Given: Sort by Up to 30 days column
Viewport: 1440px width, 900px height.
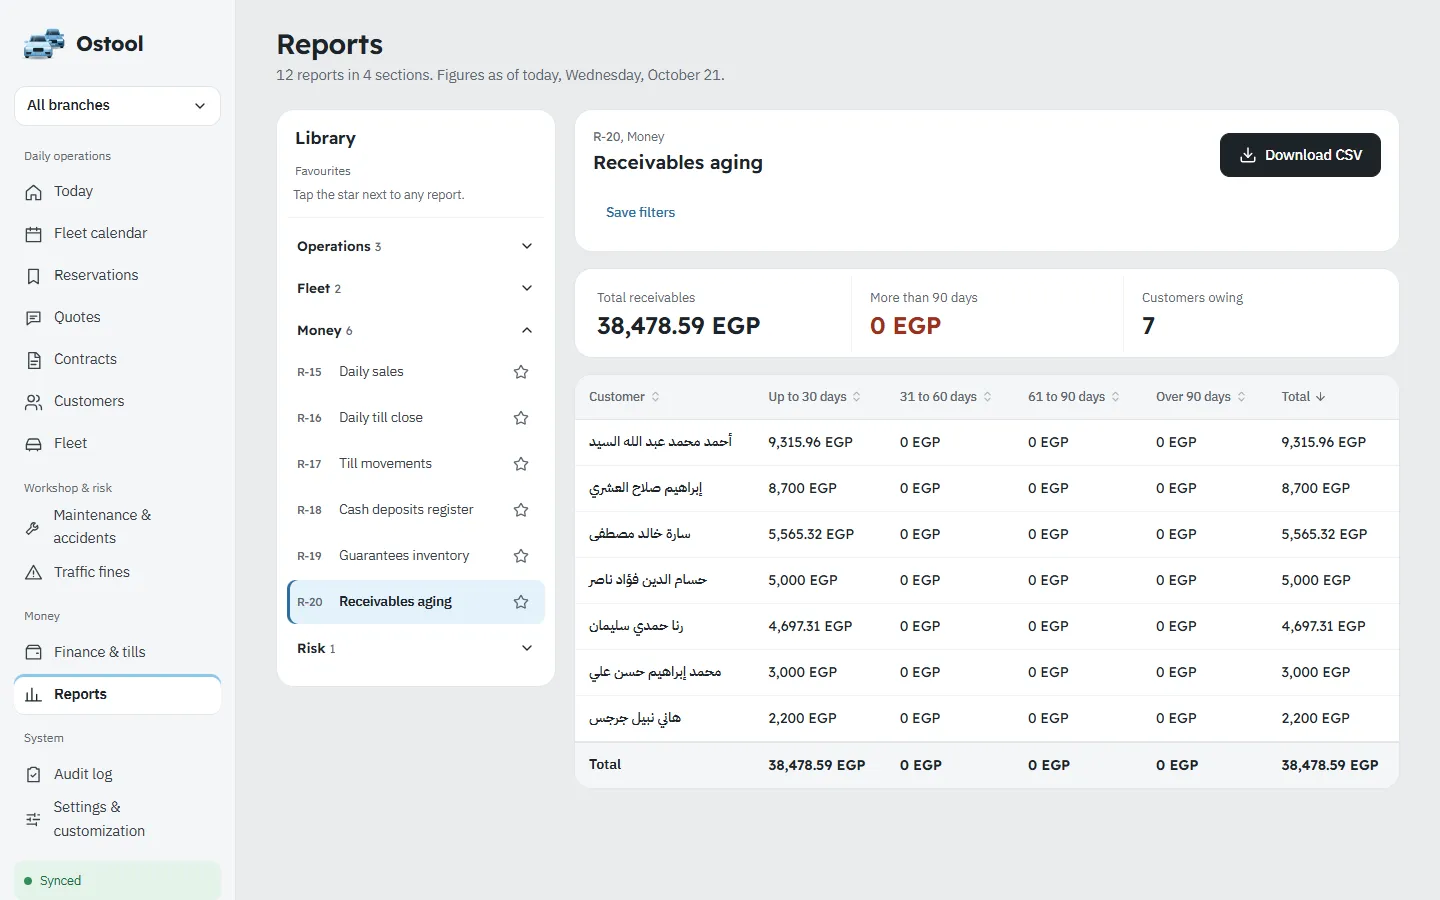Looking at the screenshot, I should pyautogui.click(x=814, y=397).
